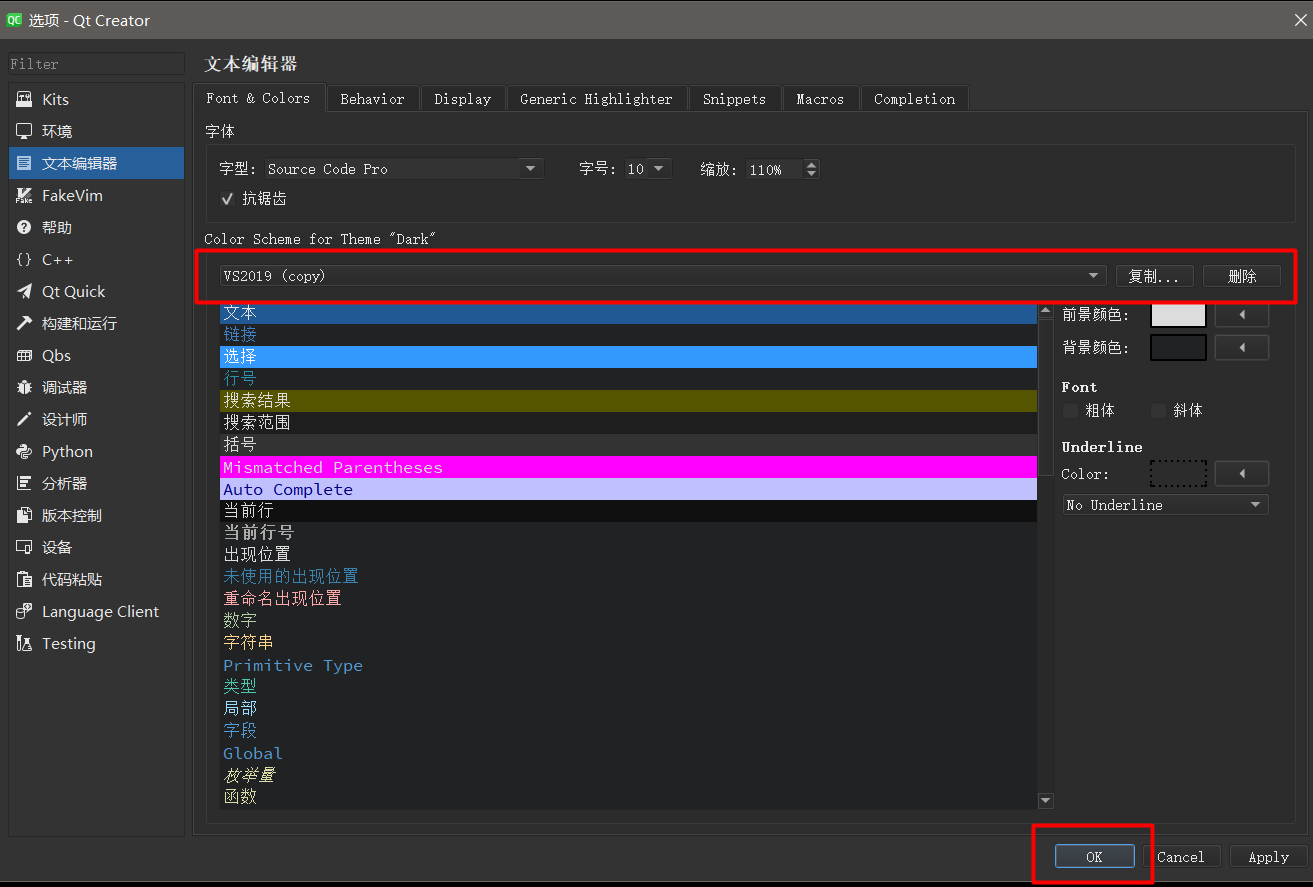Select the 当前行号 row
Screen dimensions: 1313x887
pos(628,533)
